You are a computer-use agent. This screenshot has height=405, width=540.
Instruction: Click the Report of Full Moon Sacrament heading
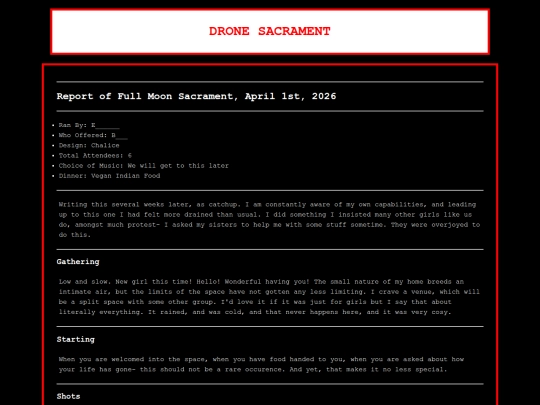click(x=196, y=96)
